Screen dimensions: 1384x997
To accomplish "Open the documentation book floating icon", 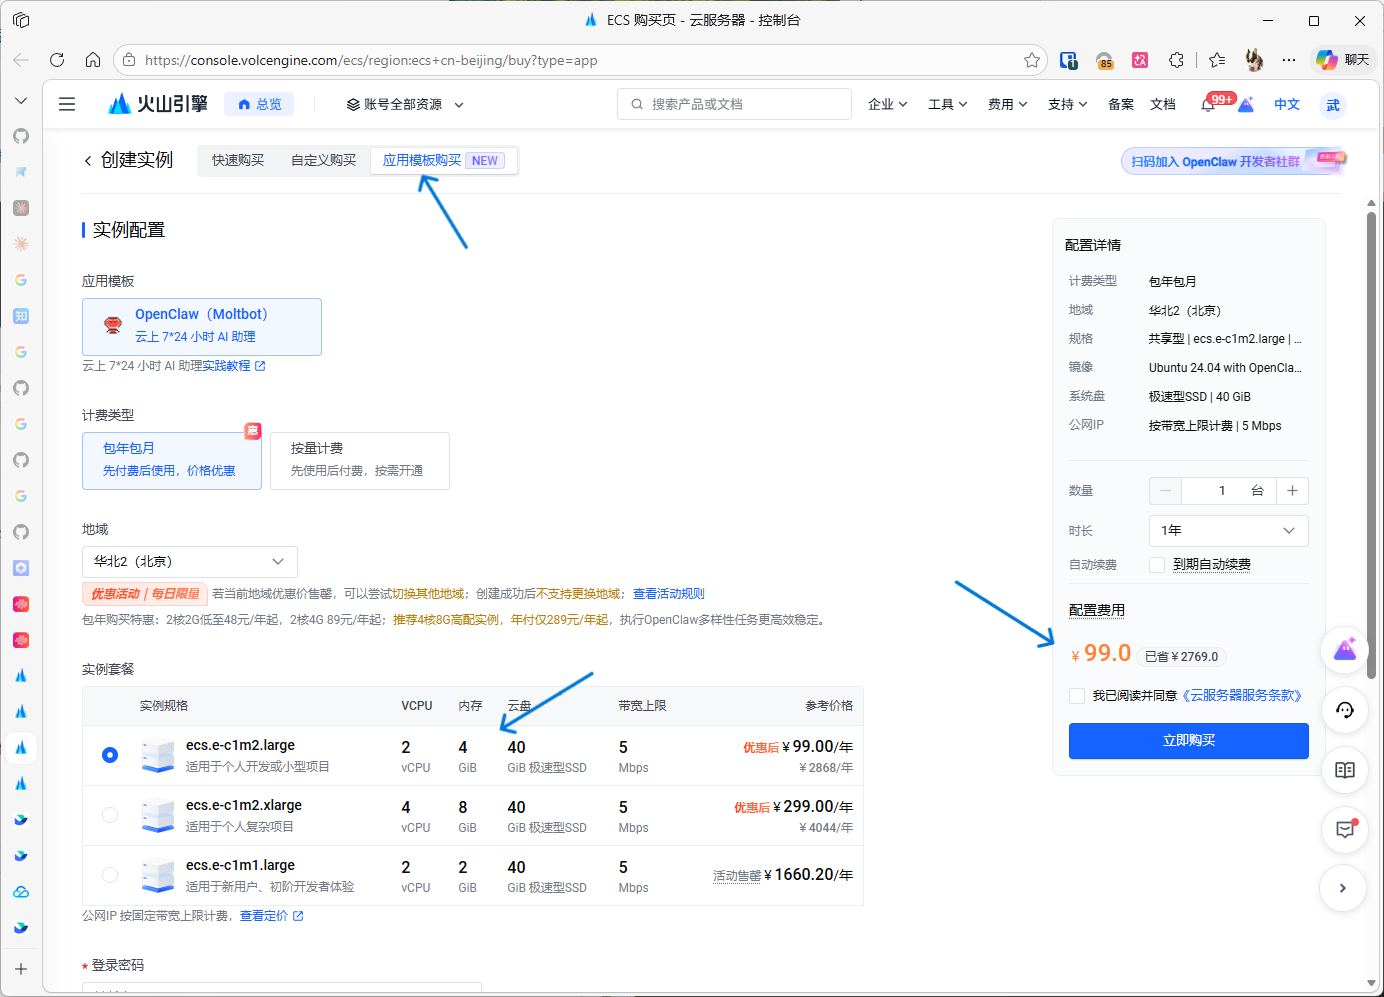I will click(1344, 770).
